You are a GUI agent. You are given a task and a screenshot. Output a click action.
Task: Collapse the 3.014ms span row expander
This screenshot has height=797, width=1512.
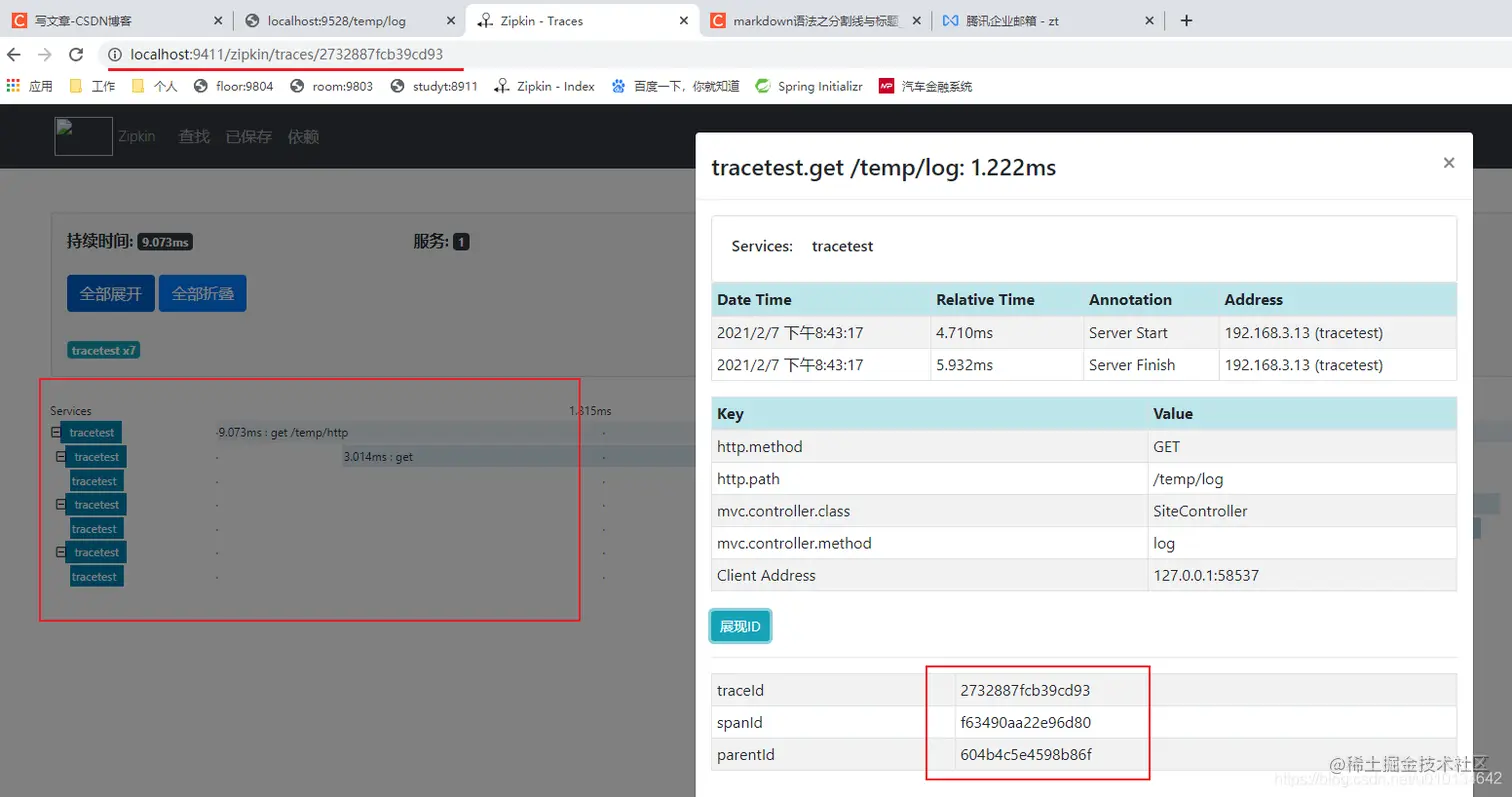coord(61,457)
